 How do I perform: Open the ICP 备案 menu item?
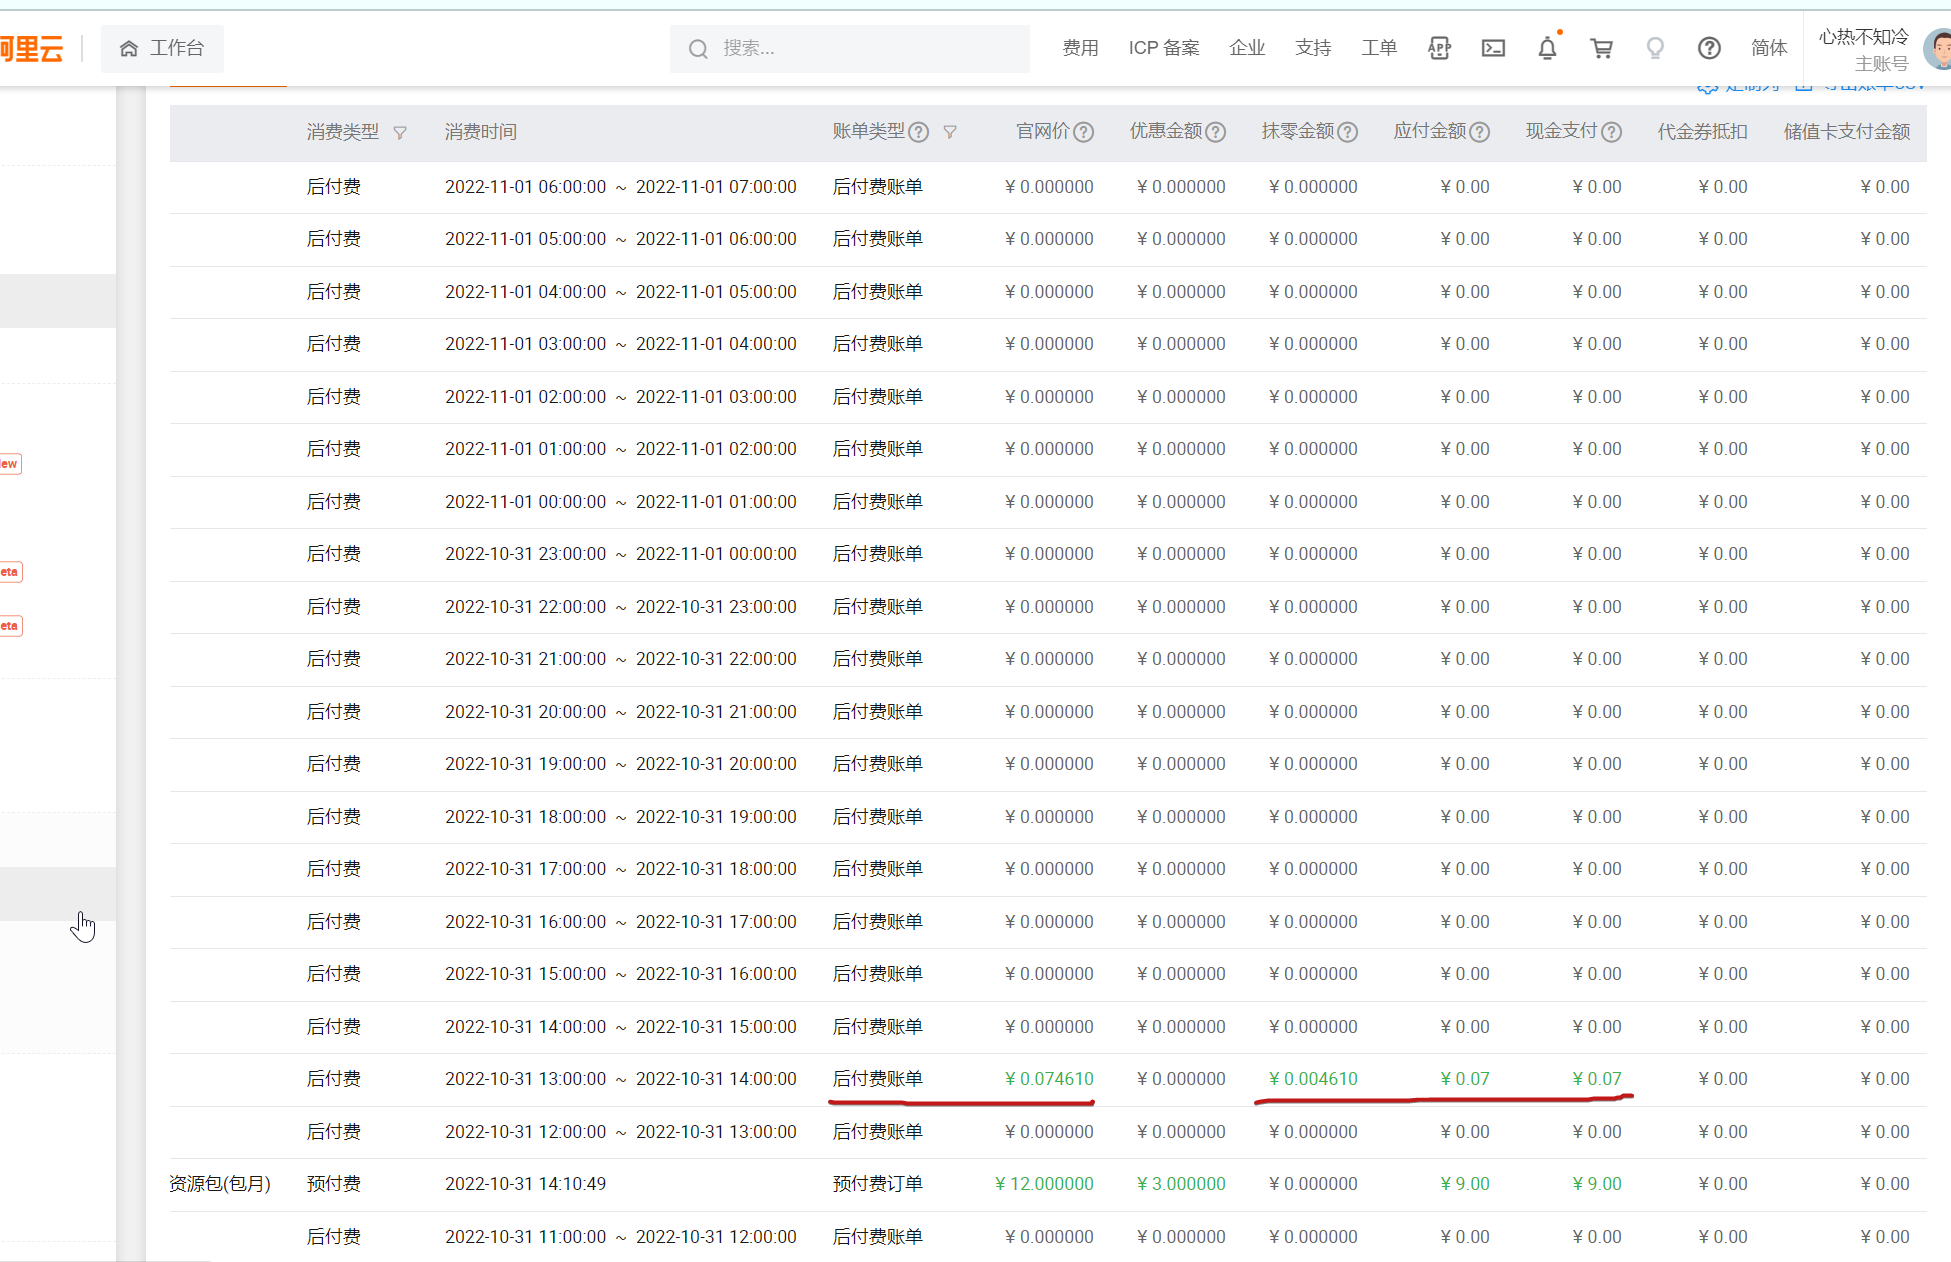[x=1163, y=48]
